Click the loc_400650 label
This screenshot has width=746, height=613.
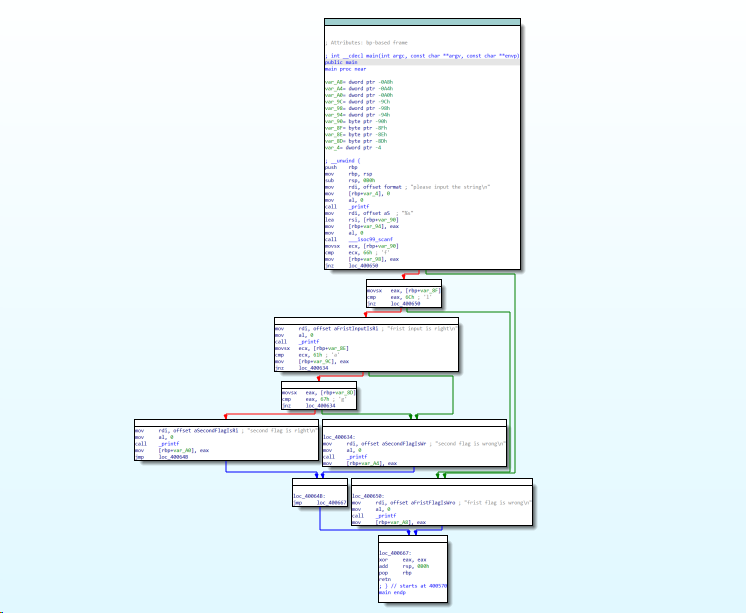[x=368, y=496]
